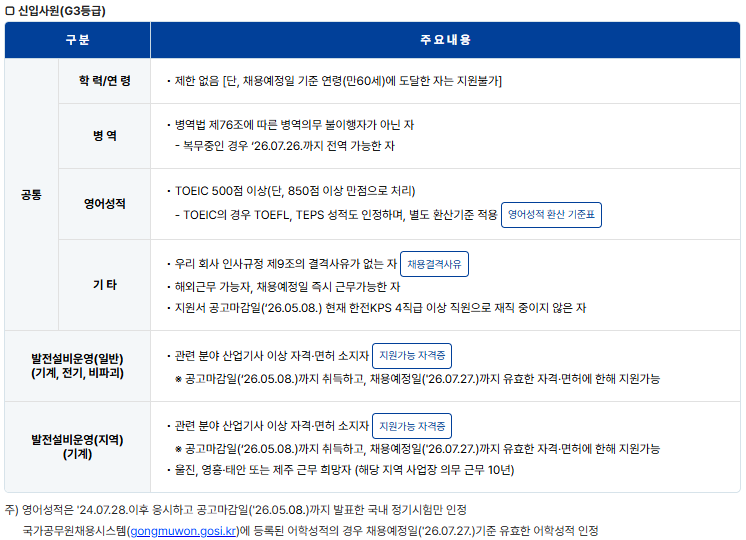The image size is (746, 540).
Task: Select the 영어성적 row label
Action: pyautogui.click(x=105, y=204)
